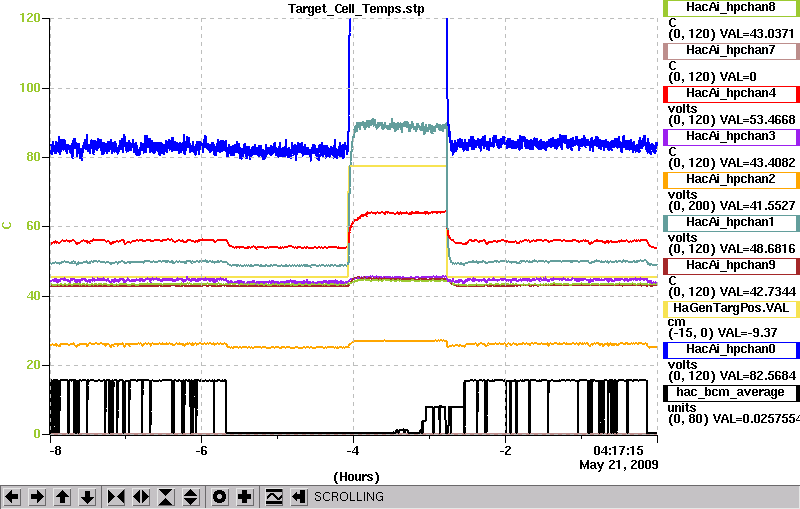Select the HaGenTargPos.VAL legend entry

coord(731,309)
